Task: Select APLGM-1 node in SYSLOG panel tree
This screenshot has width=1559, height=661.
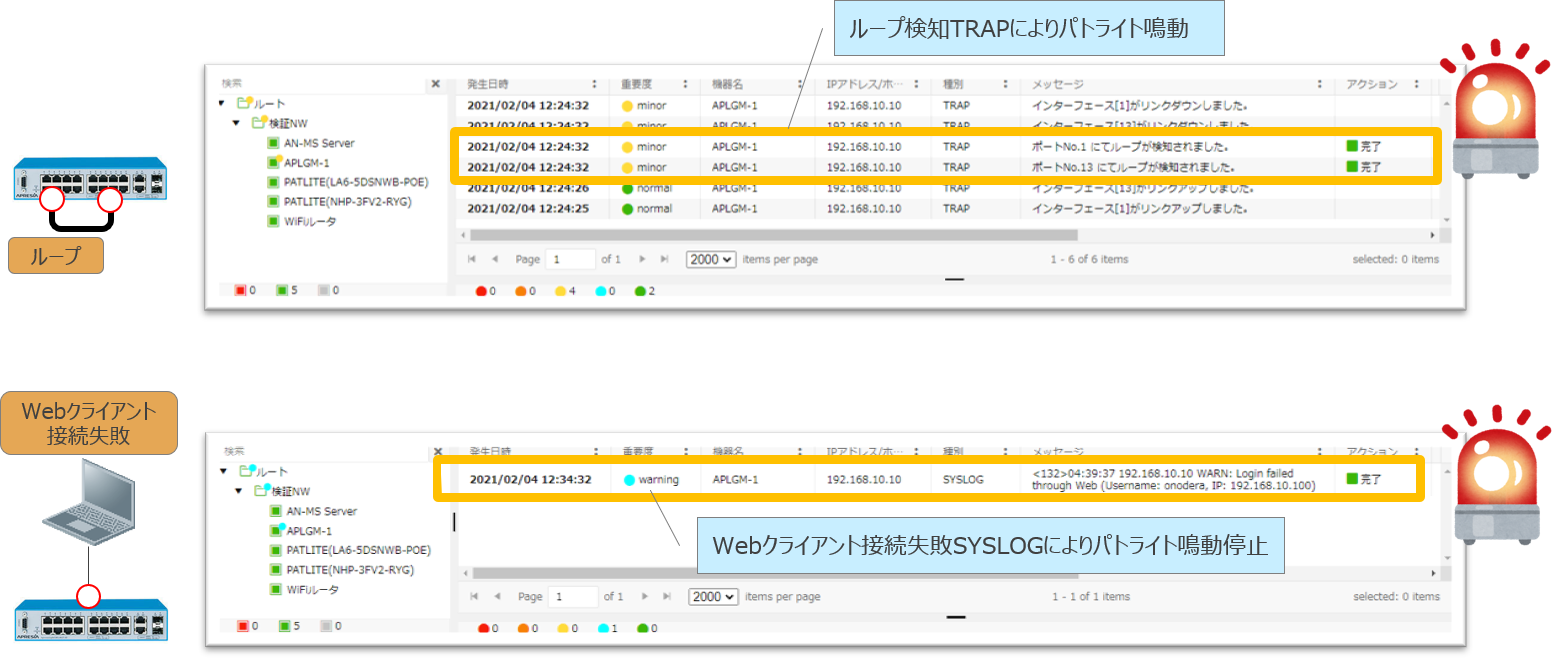Action: coord(301,531)
